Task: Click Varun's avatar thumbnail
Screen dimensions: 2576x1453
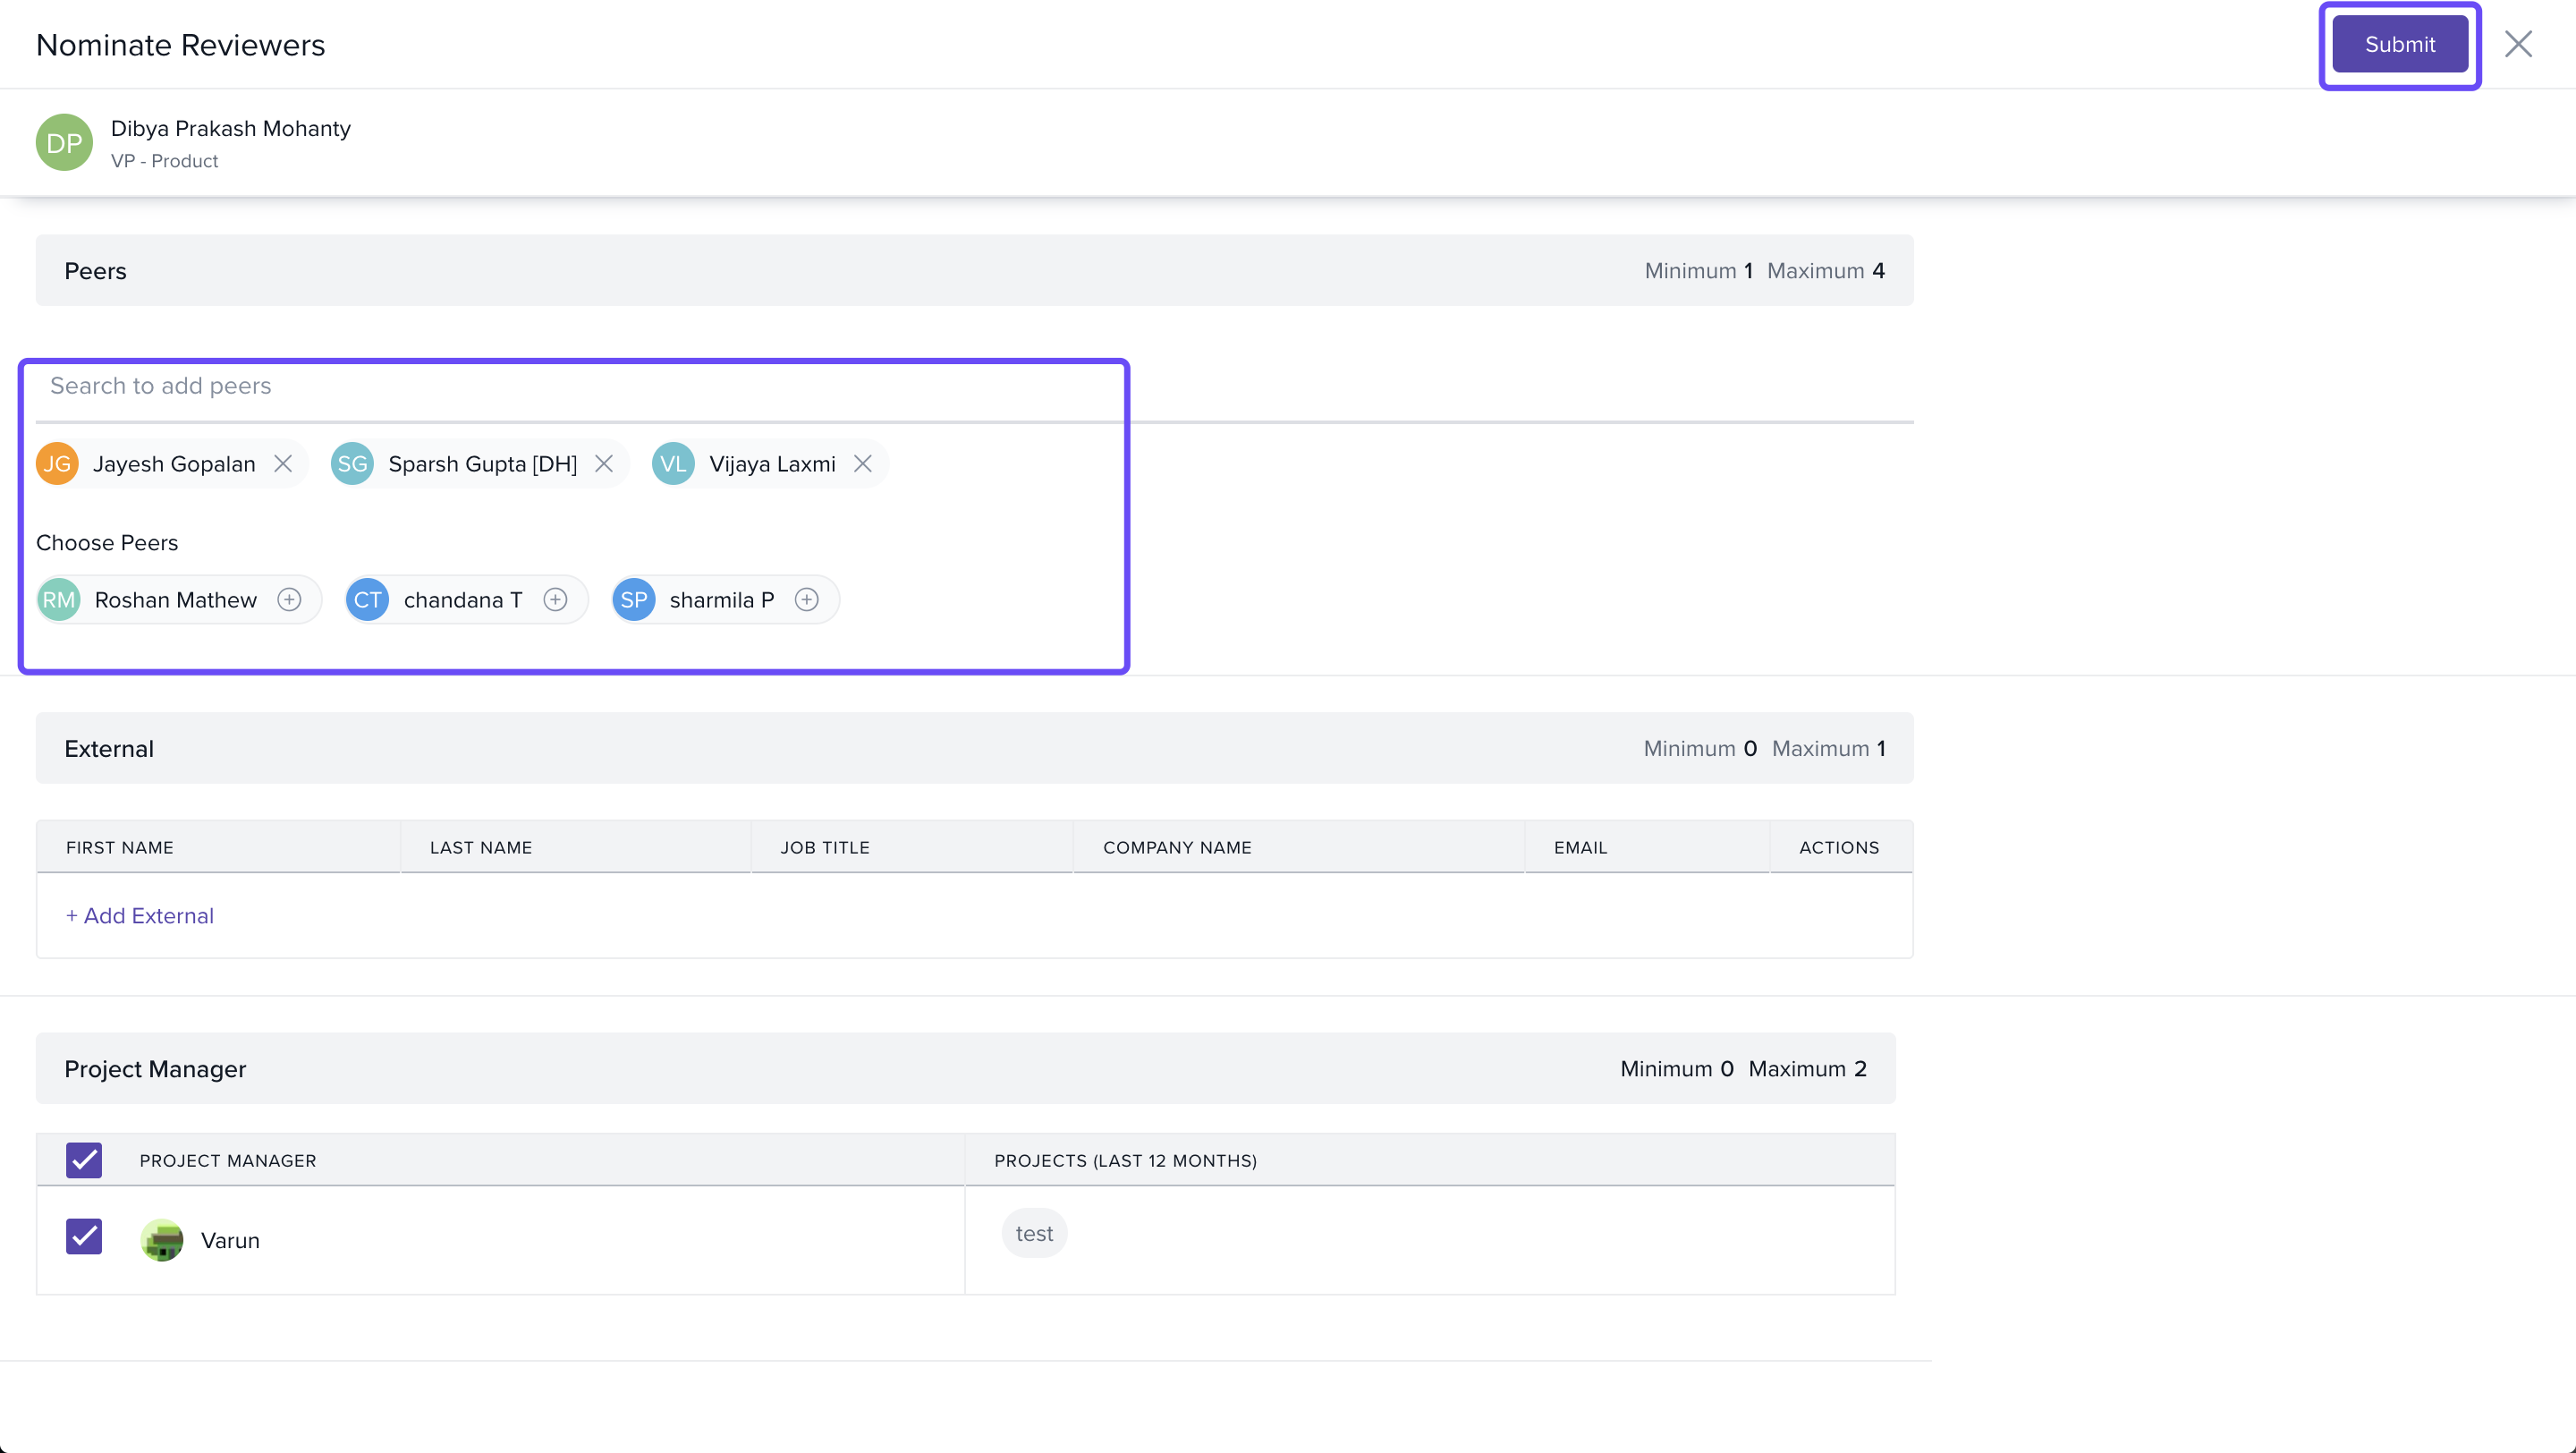Action: click(x=162, y=1240)
